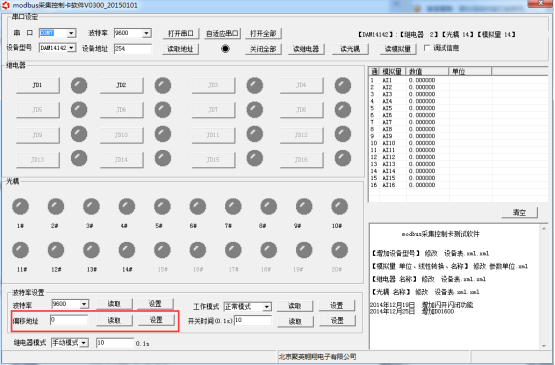Click optocoupler indicator 2#
This screenshot has height=365, width=555.
(56, 206)
